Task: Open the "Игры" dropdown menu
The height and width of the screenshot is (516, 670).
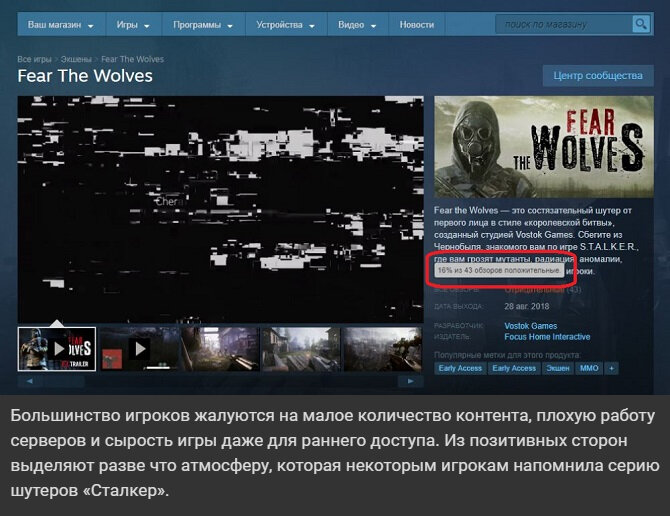Action: click(133, 25)
